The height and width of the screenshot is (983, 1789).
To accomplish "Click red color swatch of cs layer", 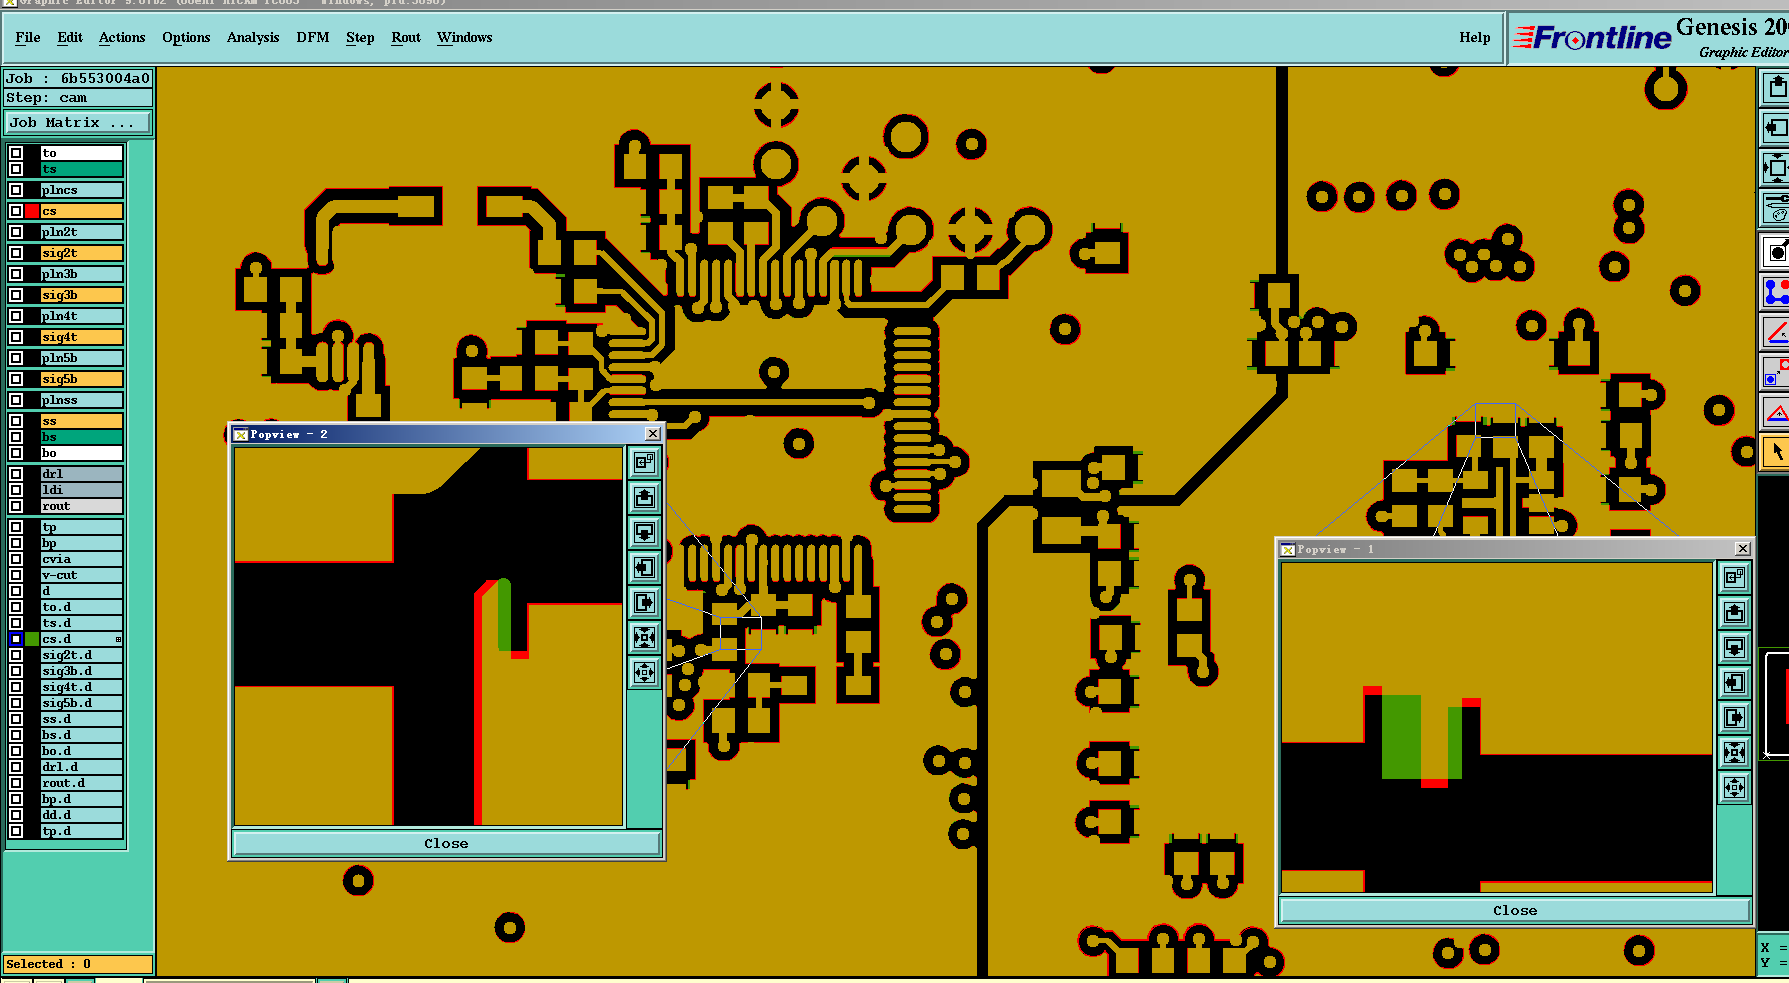I will pos(32,211).
